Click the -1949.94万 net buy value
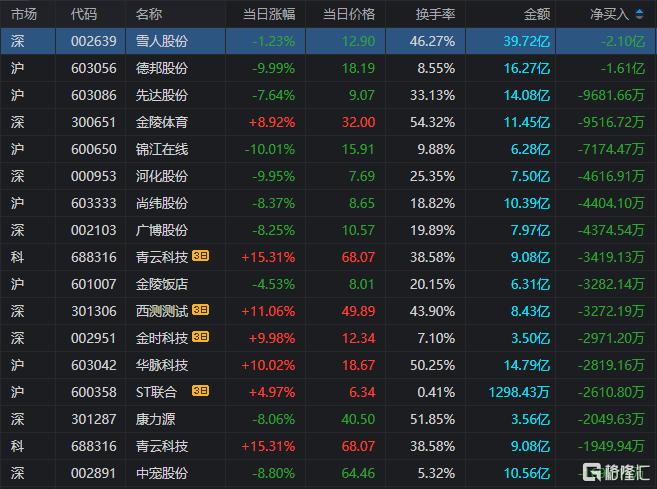Viewport: 657px width, 489px height. click(611, 446)
